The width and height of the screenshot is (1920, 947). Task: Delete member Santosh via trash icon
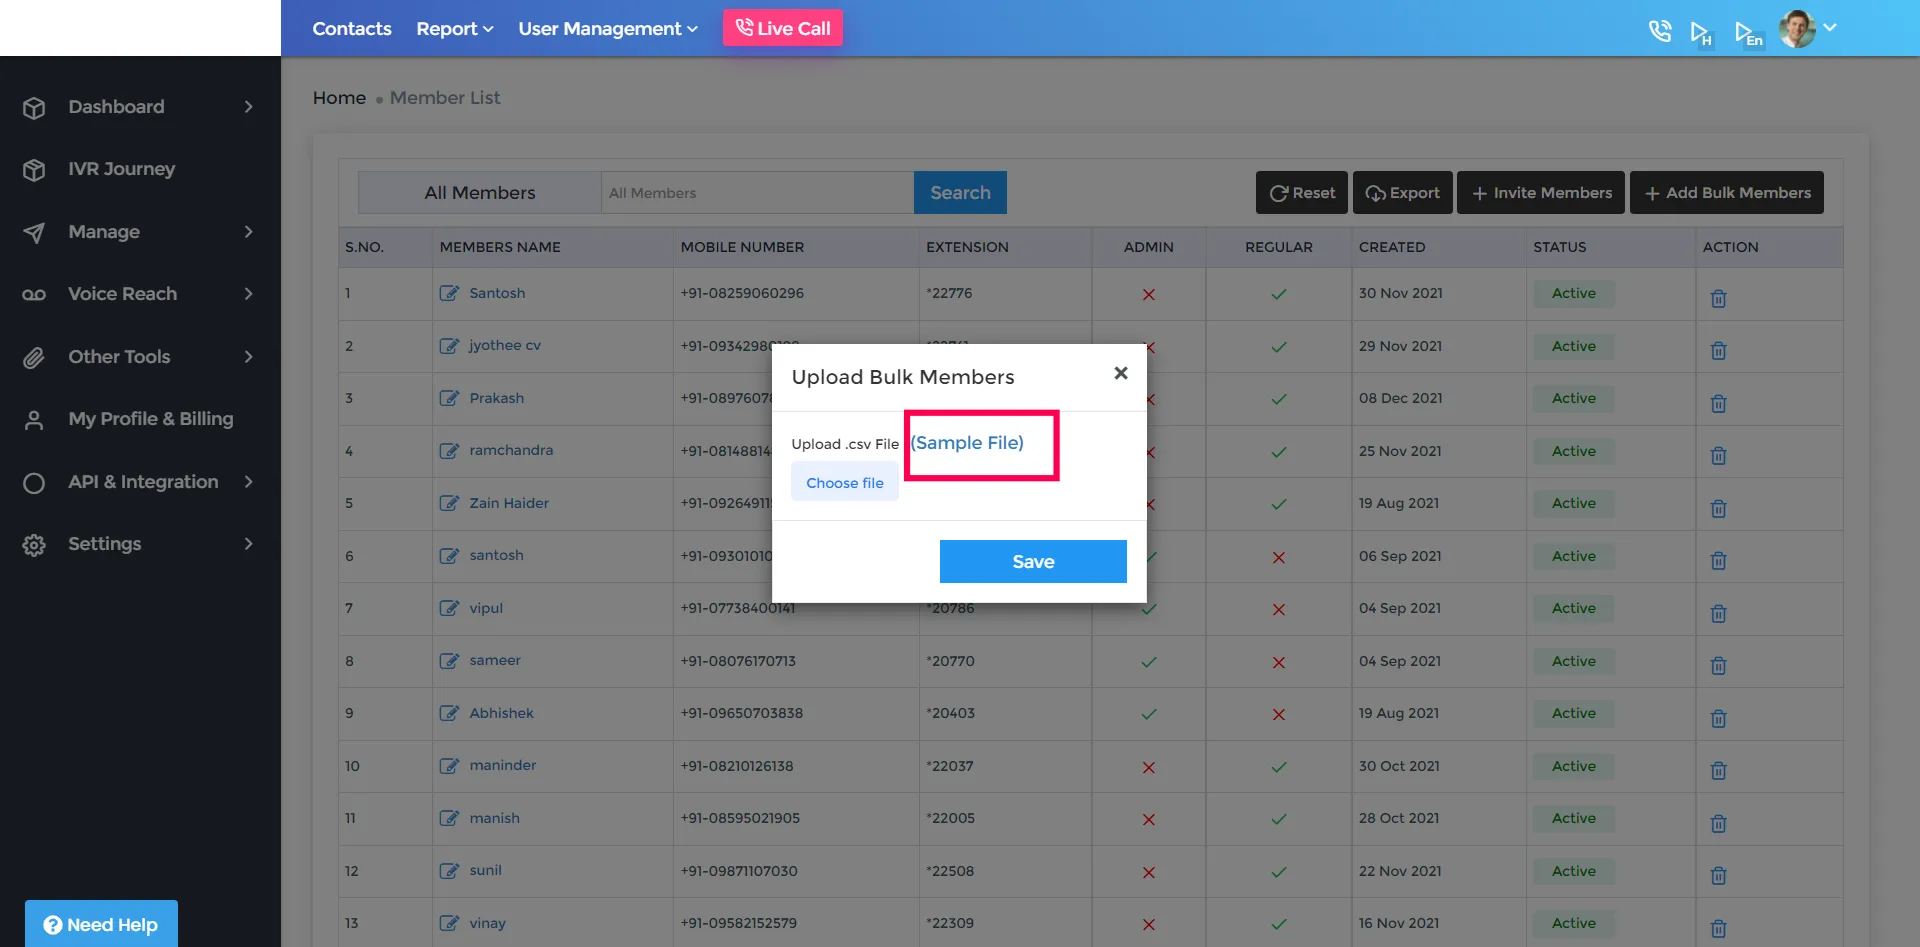(1718, 298)
